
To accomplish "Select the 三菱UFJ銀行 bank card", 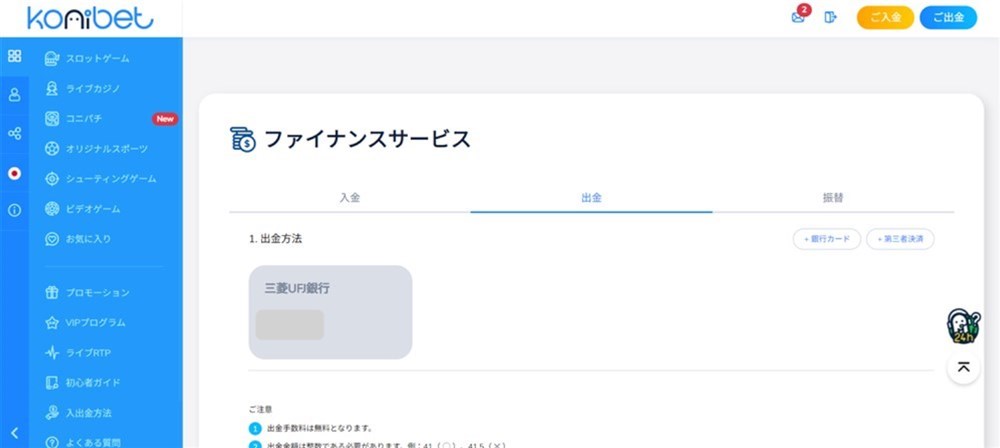I will [330, 311].
